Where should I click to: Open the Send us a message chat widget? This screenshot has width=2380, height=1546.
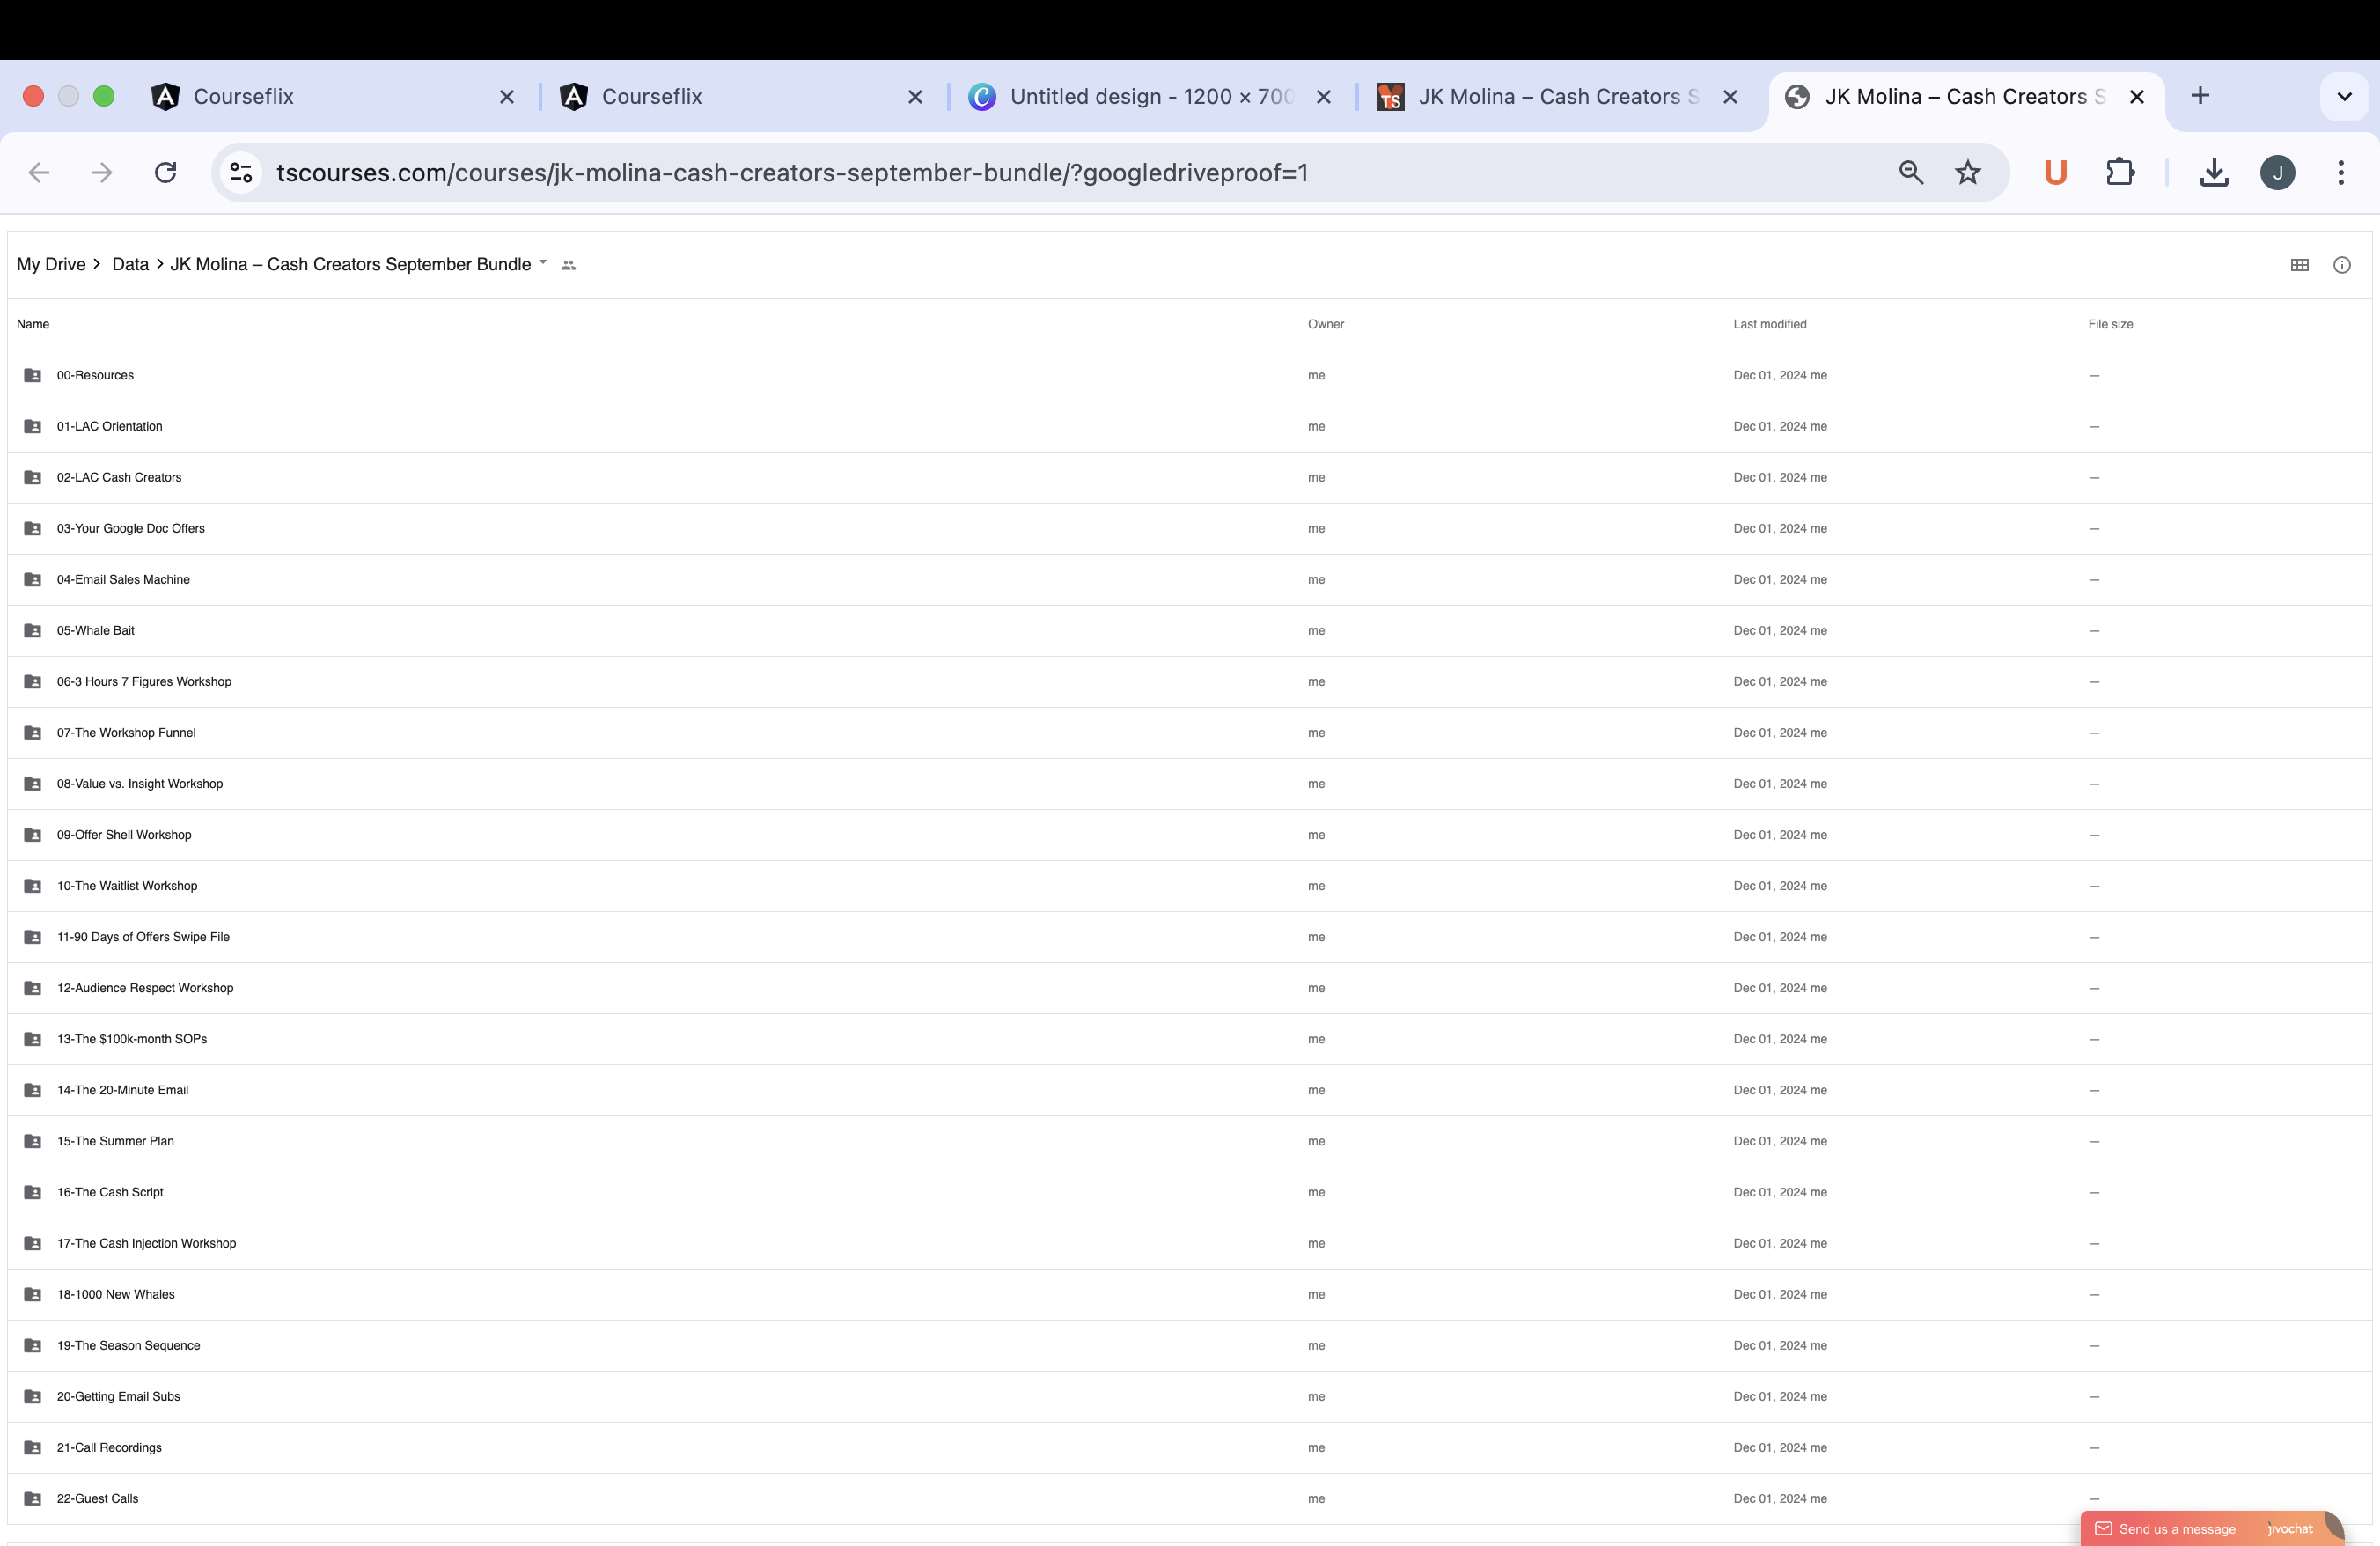[2211, 1528]
